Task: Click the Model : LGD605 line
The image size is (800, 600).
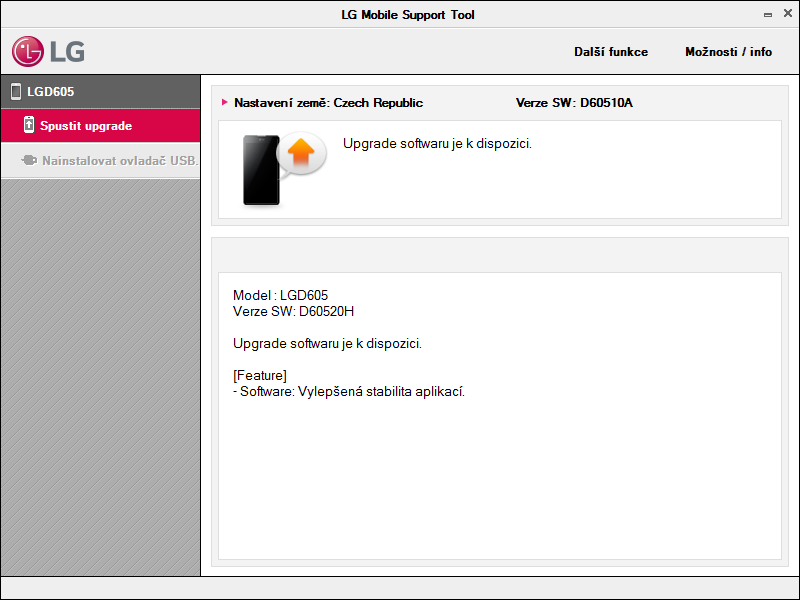Action: (280, 295)
